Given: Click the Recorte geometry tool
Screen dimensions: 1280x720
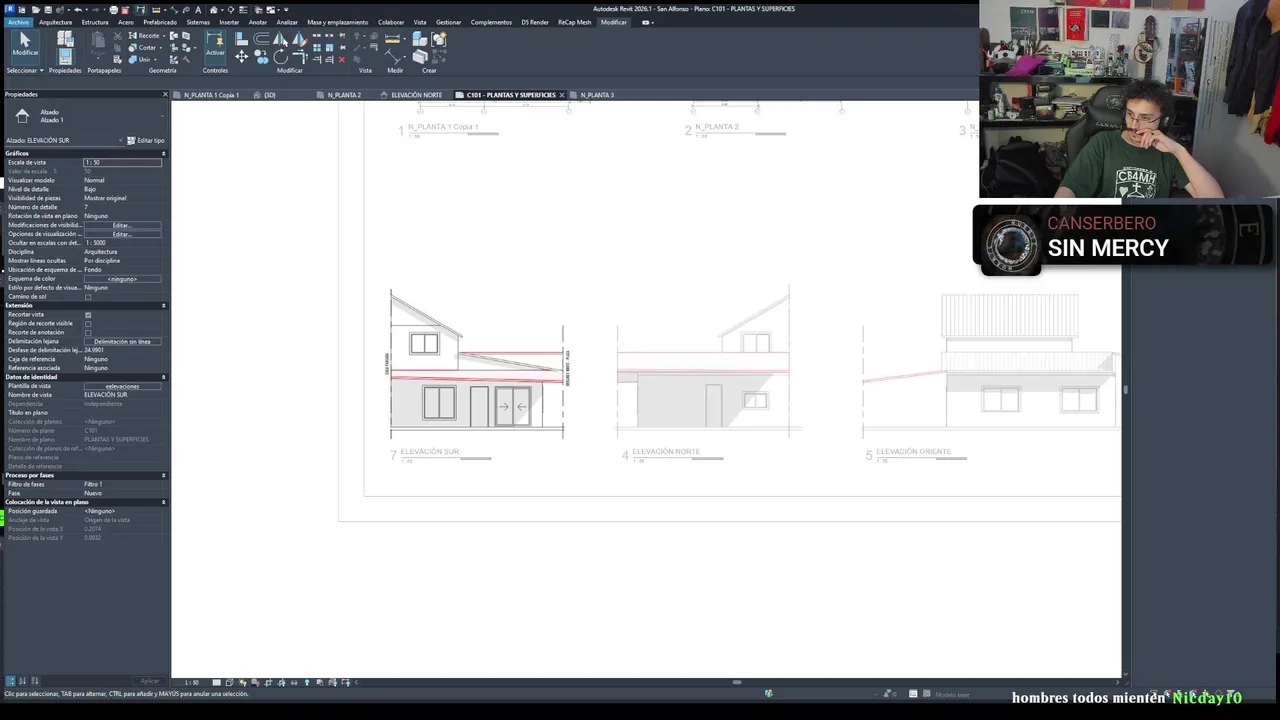Looking at the screenshot, I should click(x=144, y=35).
